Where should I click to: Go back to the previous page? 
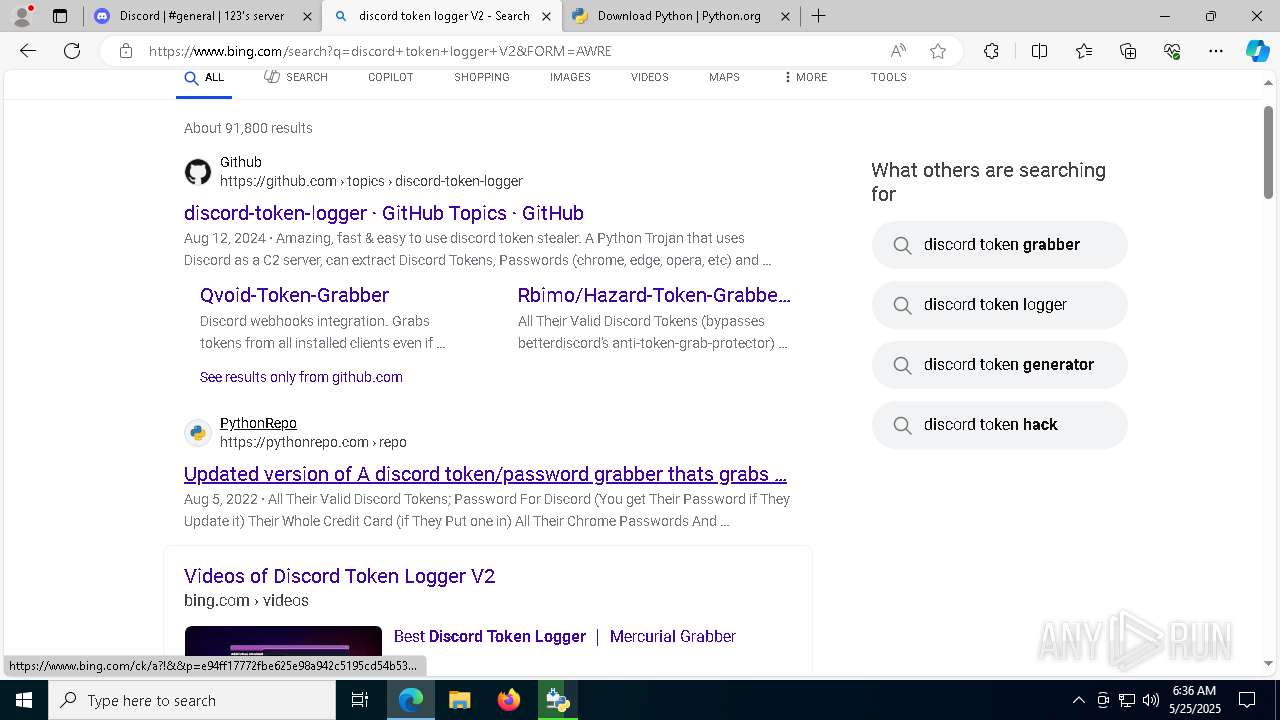point(28,51)
